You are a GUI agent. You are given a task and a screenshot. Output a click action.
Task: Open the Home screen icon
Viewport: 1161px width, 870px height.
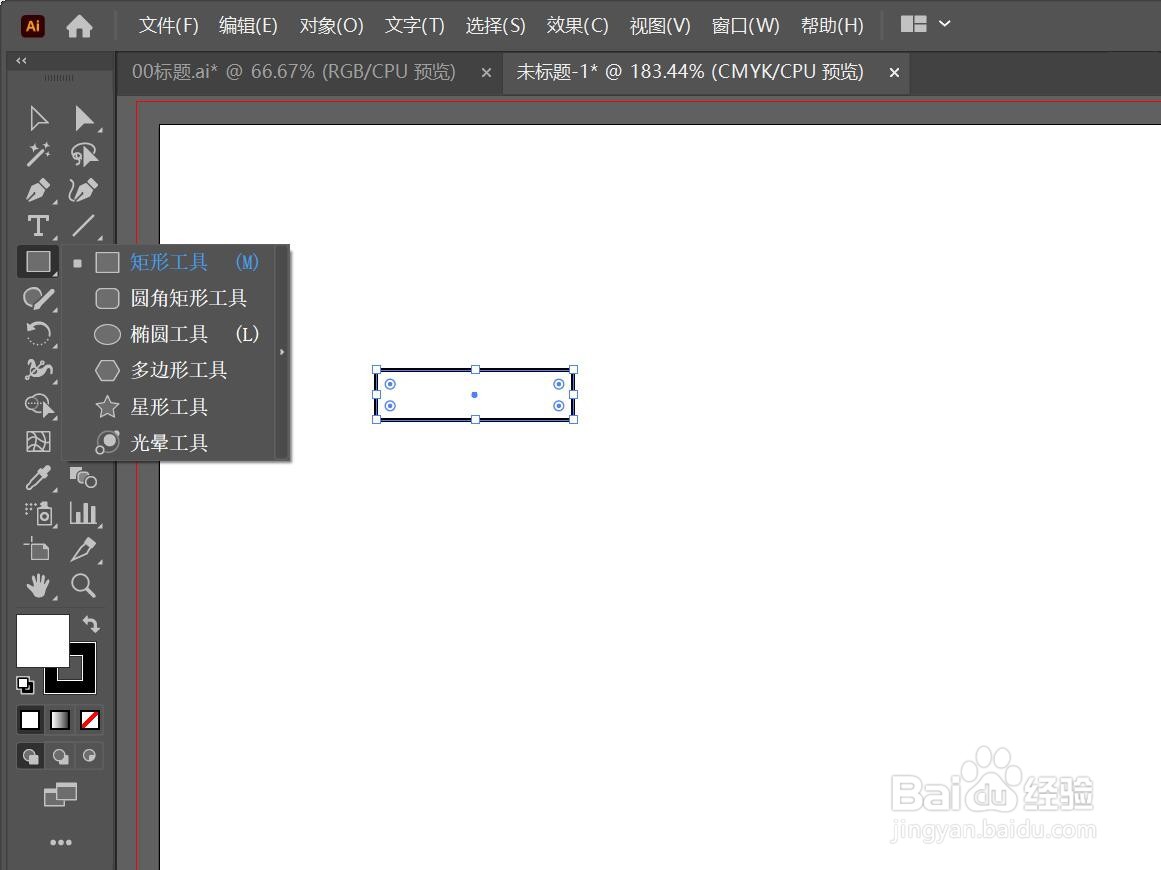click(x=79, y=26)
